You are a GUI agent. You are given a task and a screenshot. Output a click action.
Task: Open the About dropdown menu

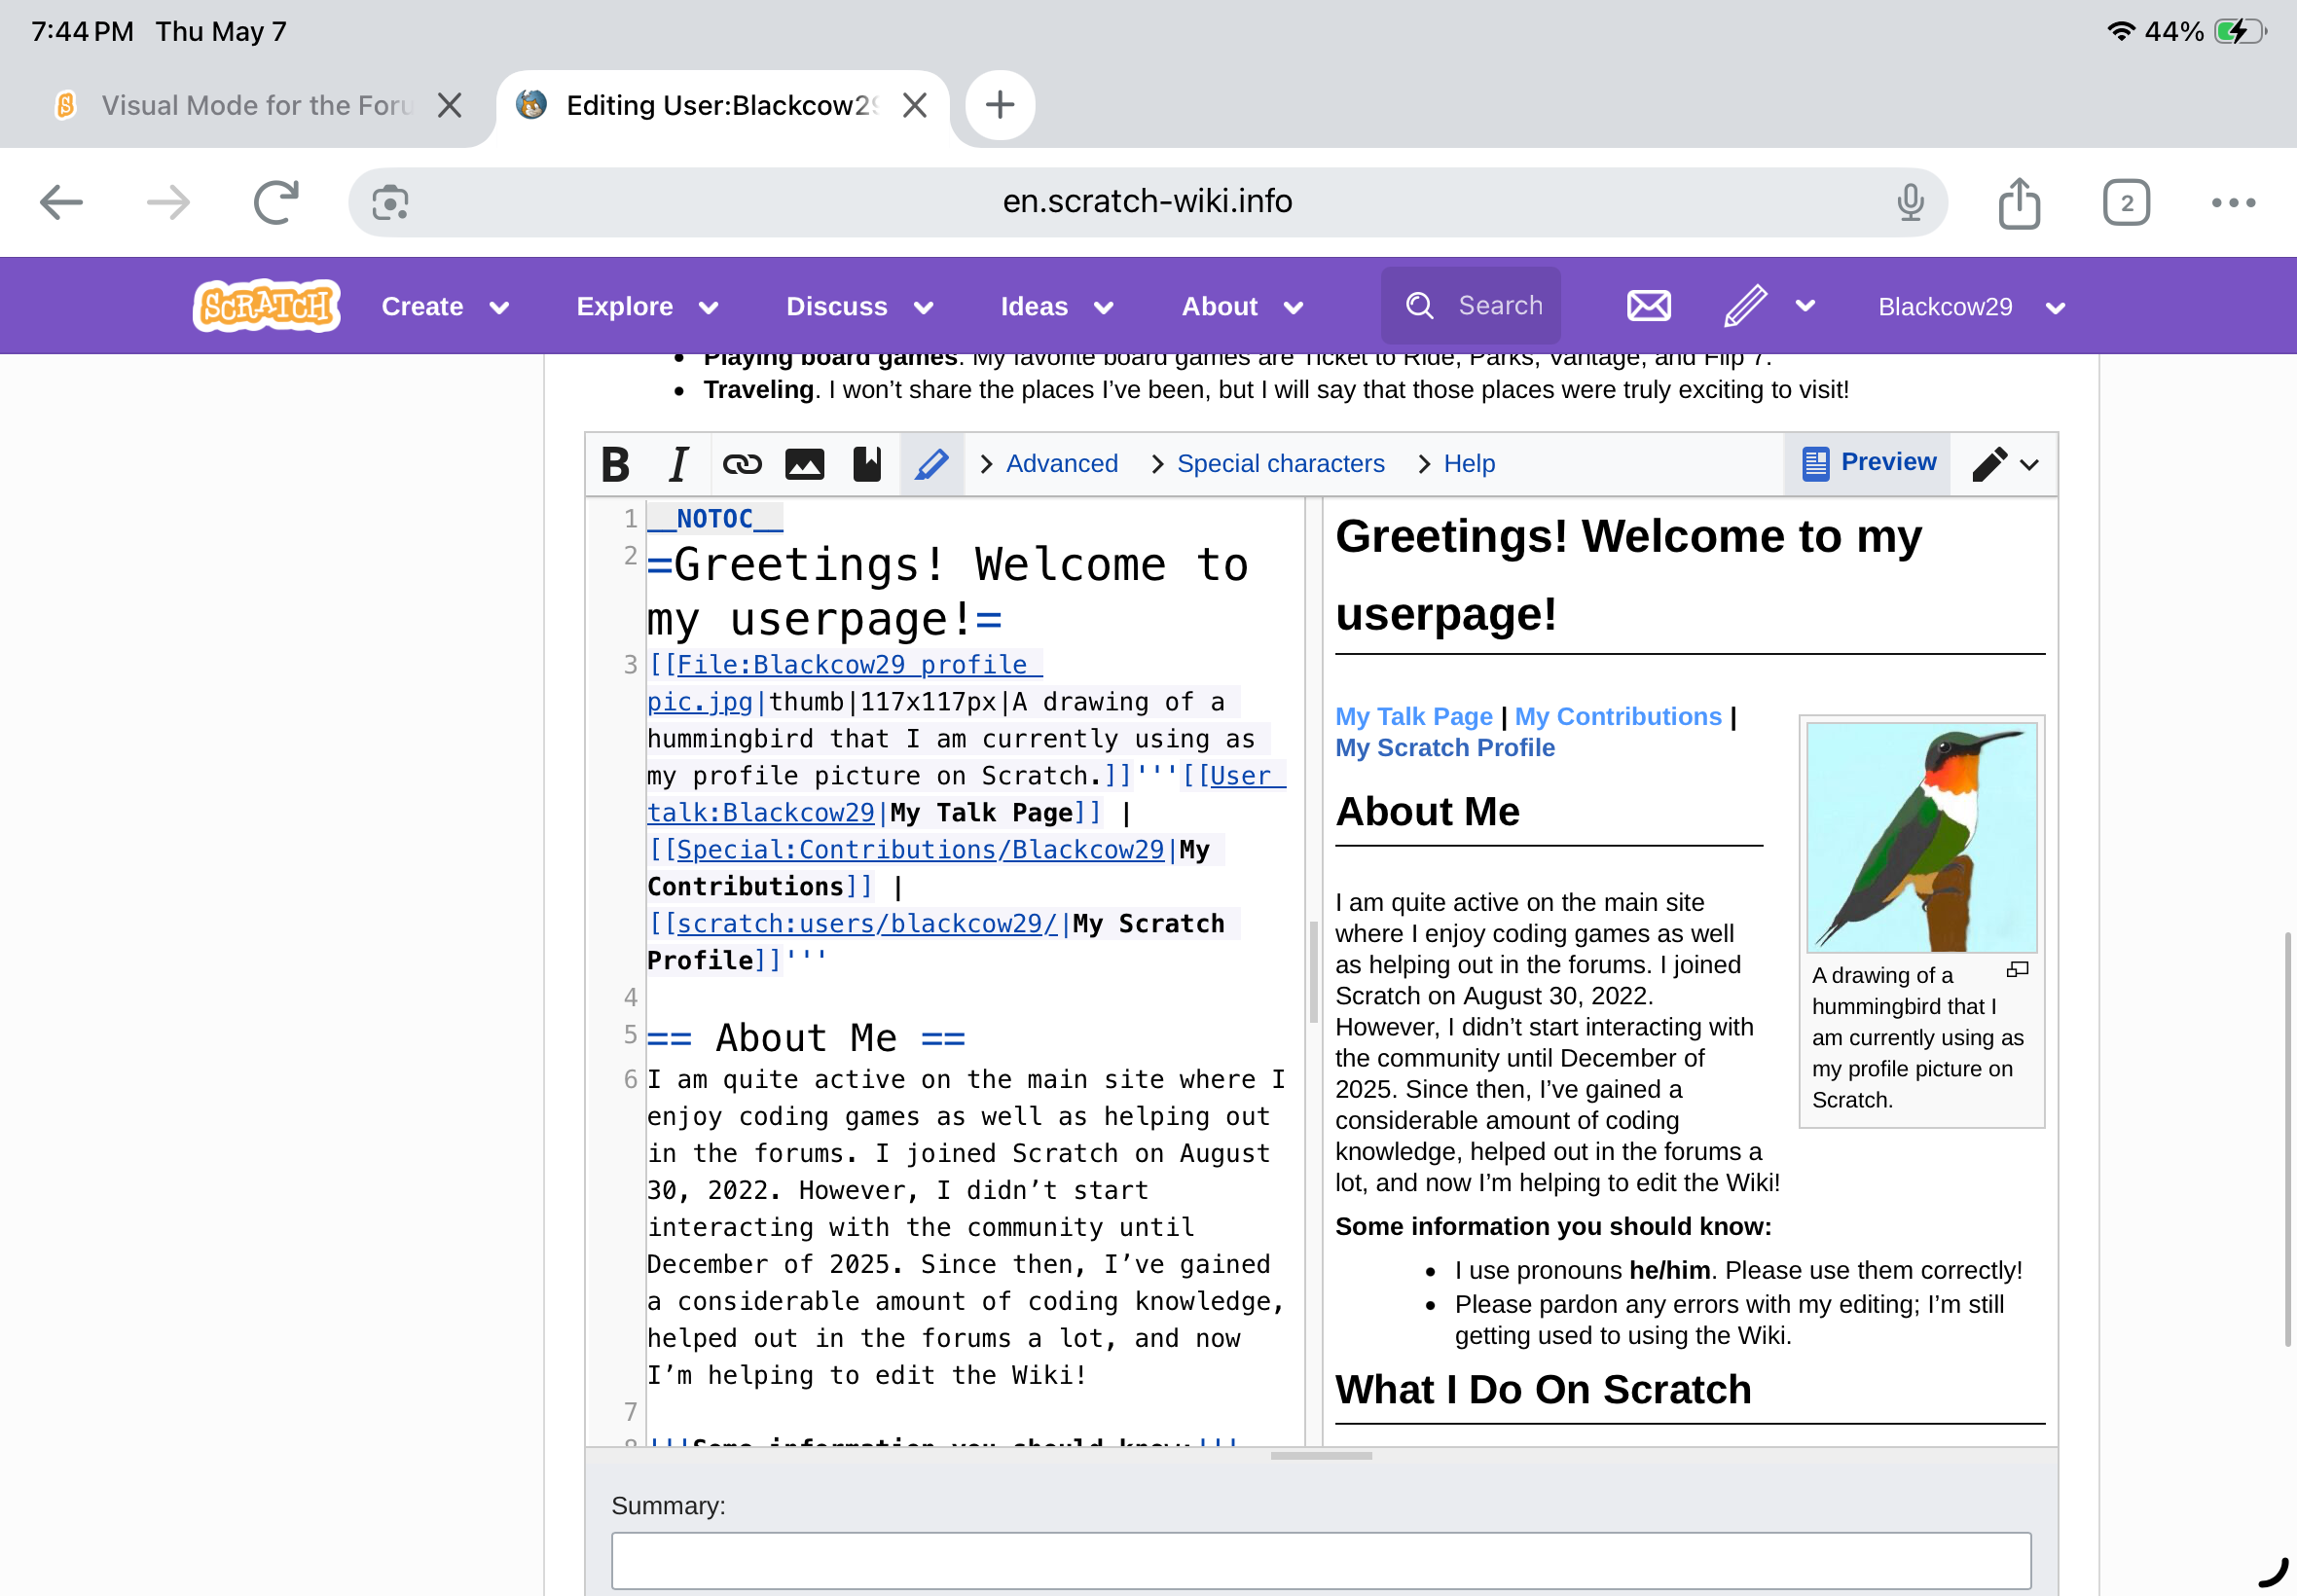point(1242,307)
